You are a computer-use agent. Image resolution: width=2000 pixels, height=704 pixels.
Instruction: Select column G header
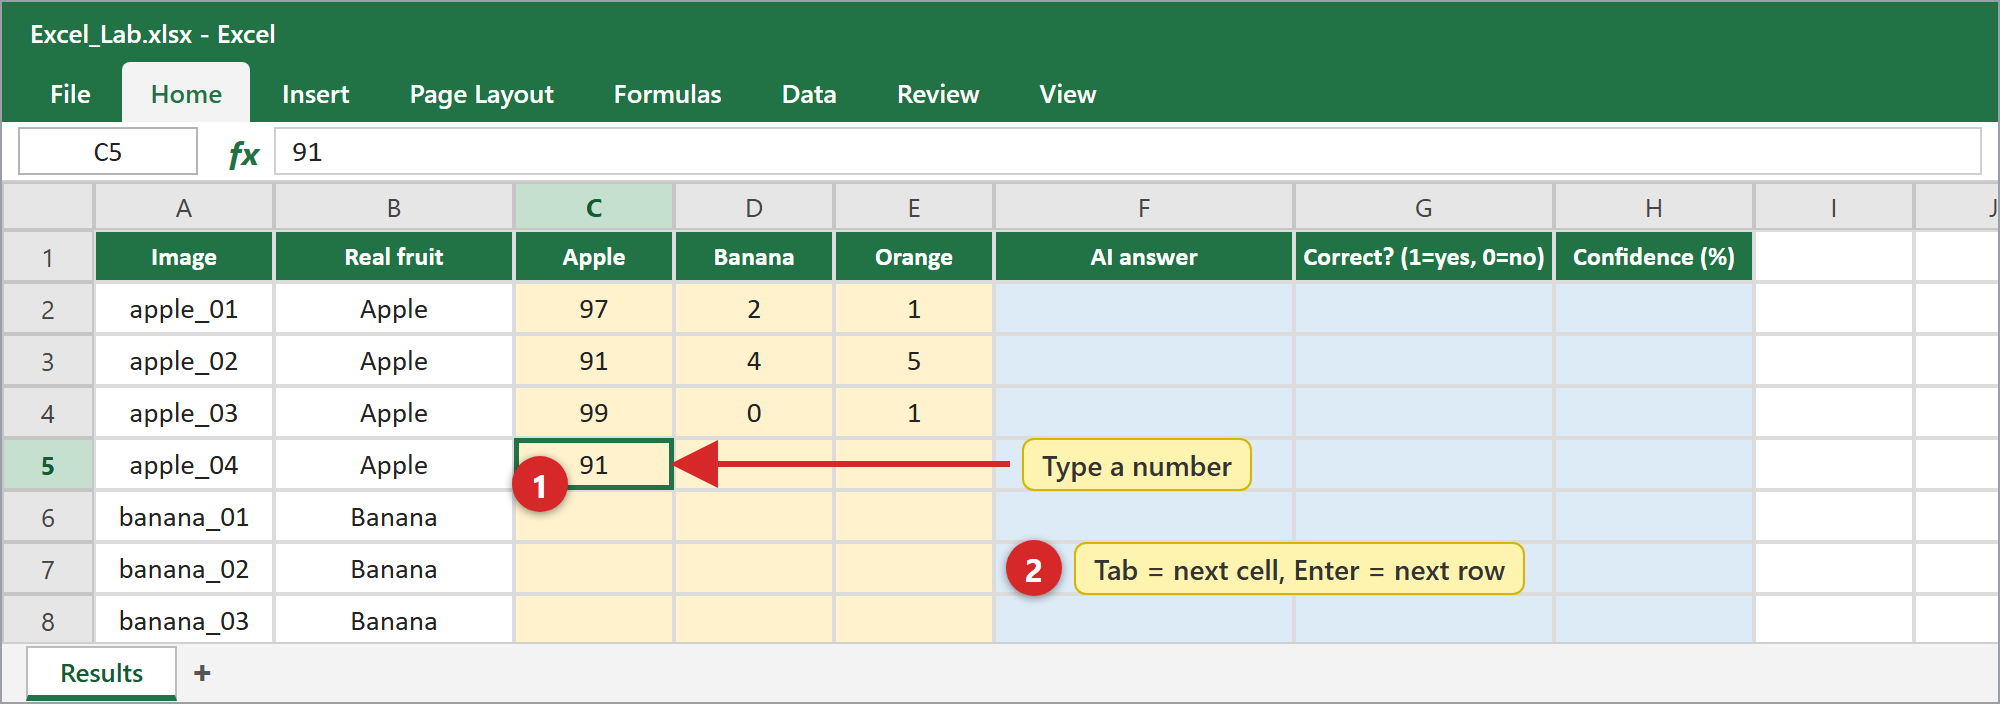1424,207
